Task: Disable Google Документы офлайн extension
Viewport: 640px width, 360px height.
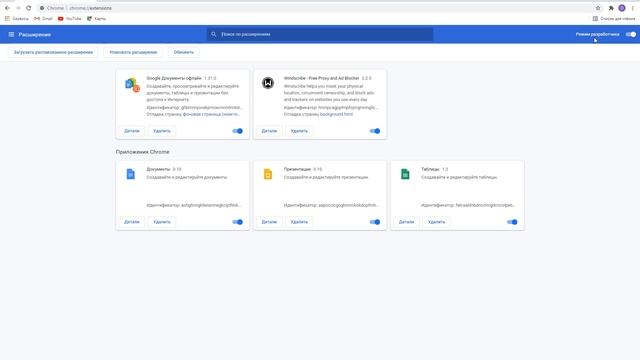Action: tap(238, 131)
